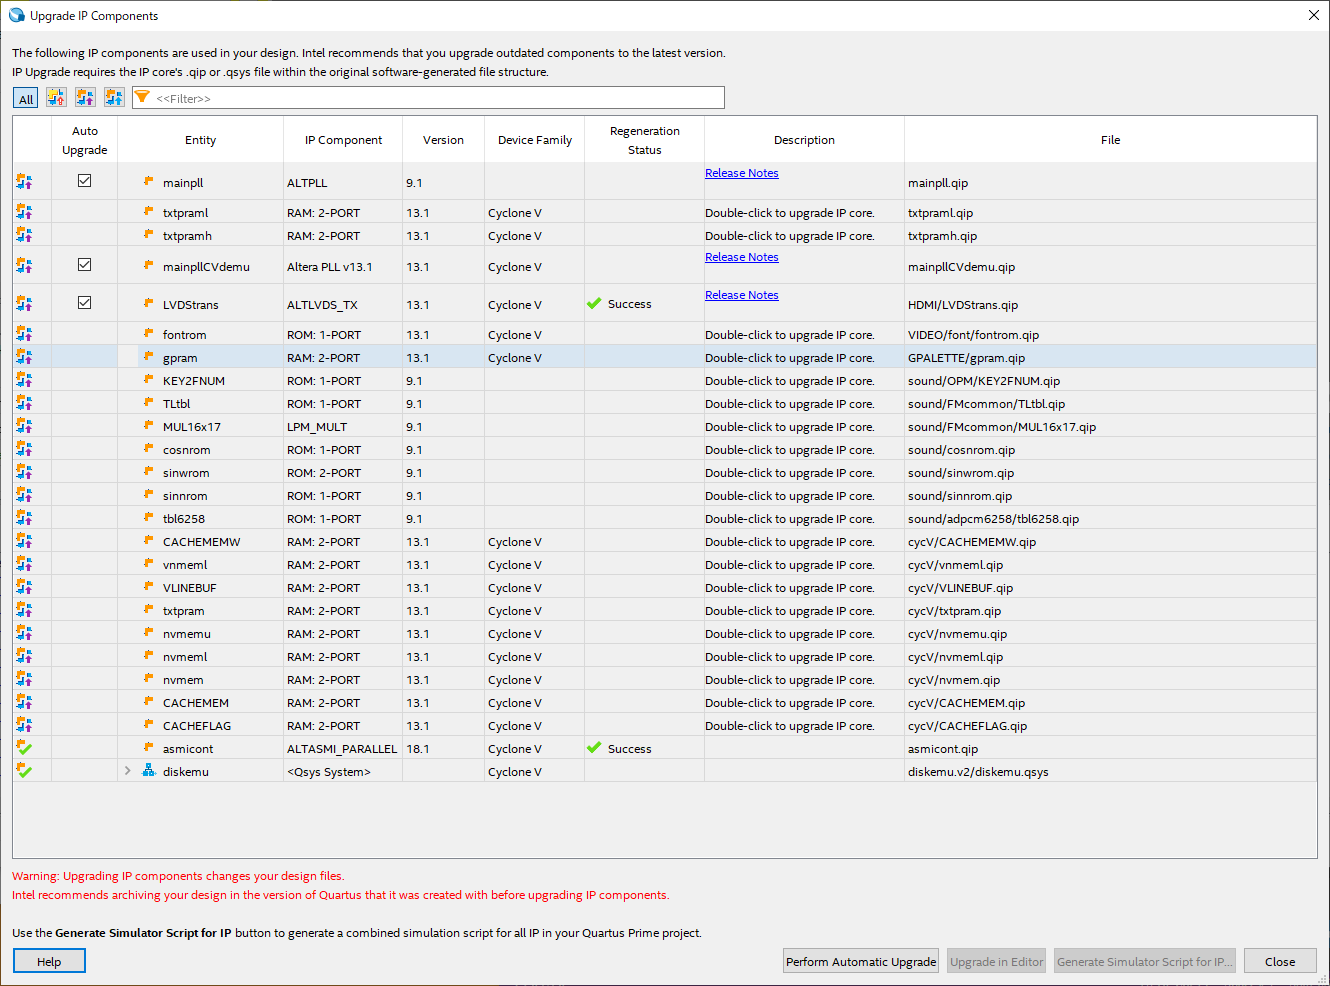Sort by the Device Family column header

click(x=535, y=140)
